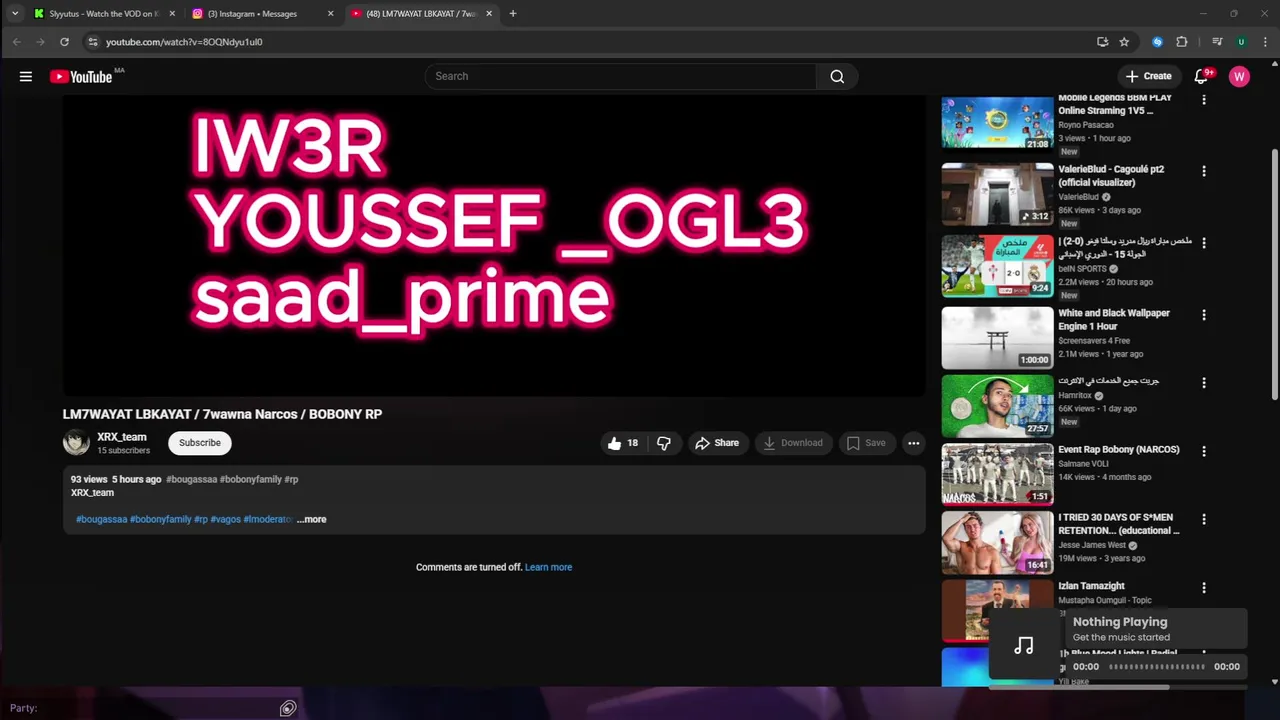
Task: Open White and Black Wallpaper thumbnail
Action: [997, 338]
